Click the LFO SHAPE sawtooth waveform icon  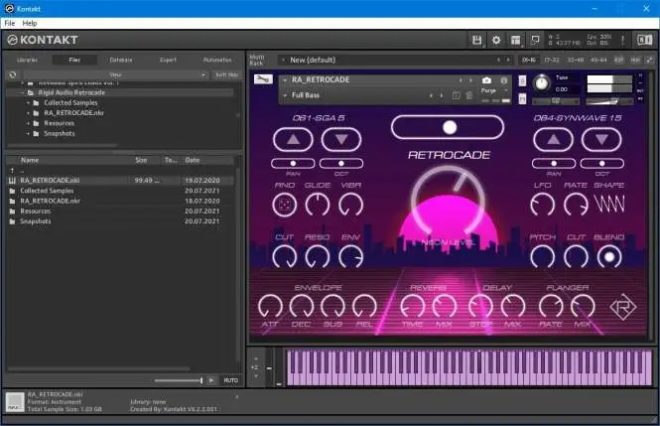point(609,204)
